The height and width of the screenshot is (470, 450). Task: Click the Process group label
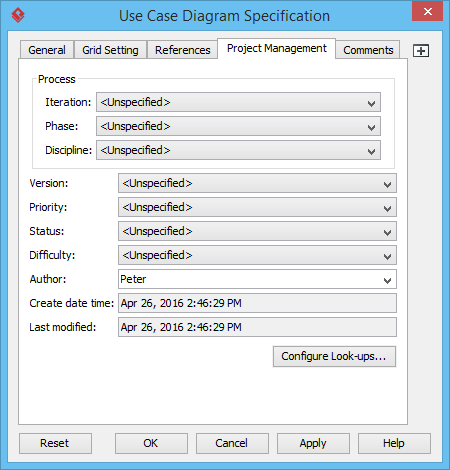57,79
